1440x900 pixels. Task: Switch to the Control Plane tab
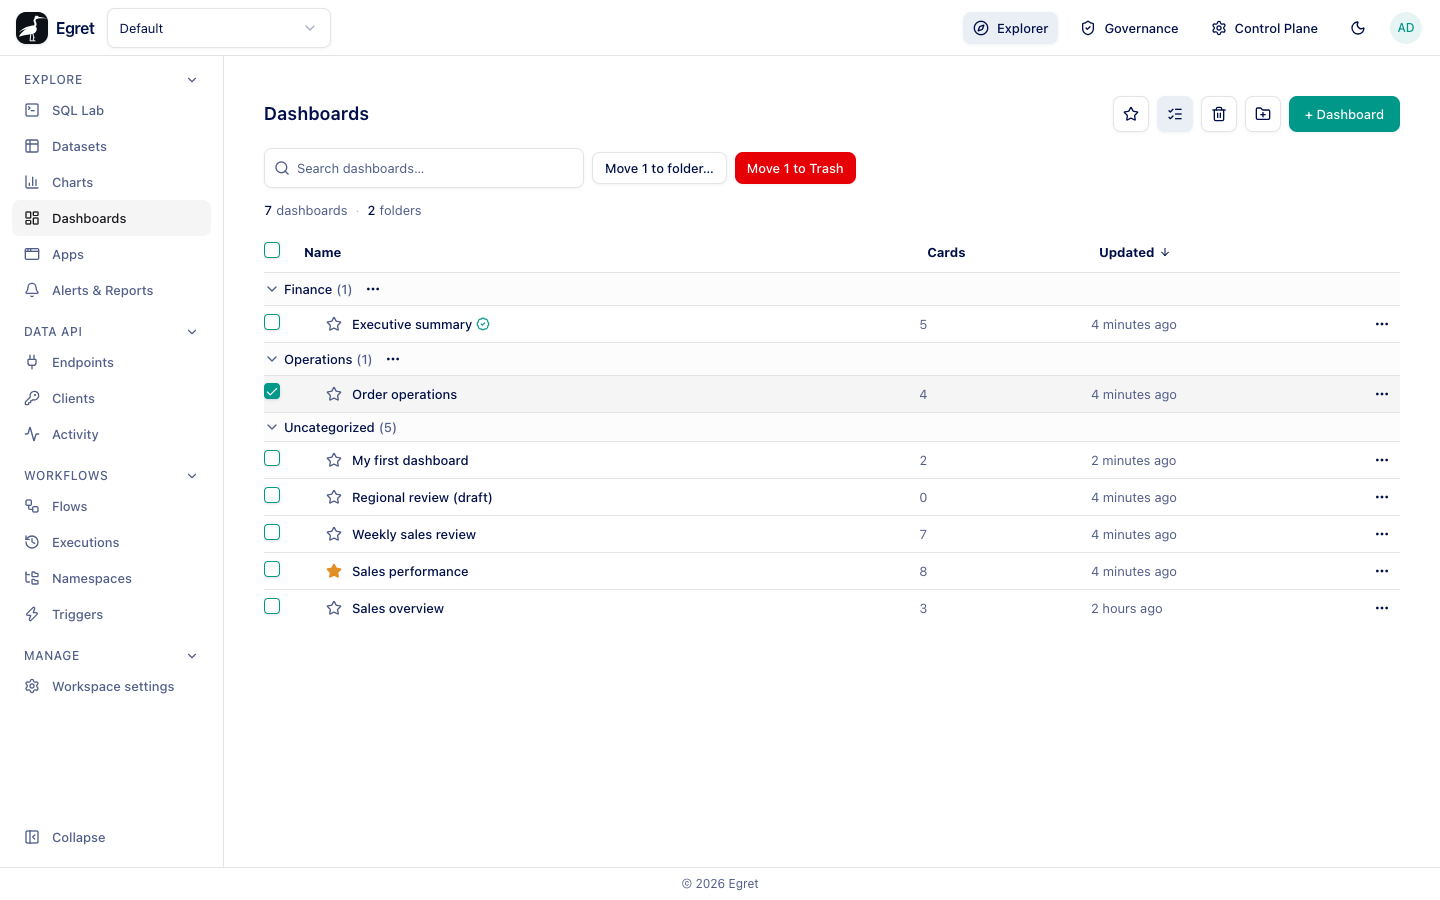[x=1264, y=28]
